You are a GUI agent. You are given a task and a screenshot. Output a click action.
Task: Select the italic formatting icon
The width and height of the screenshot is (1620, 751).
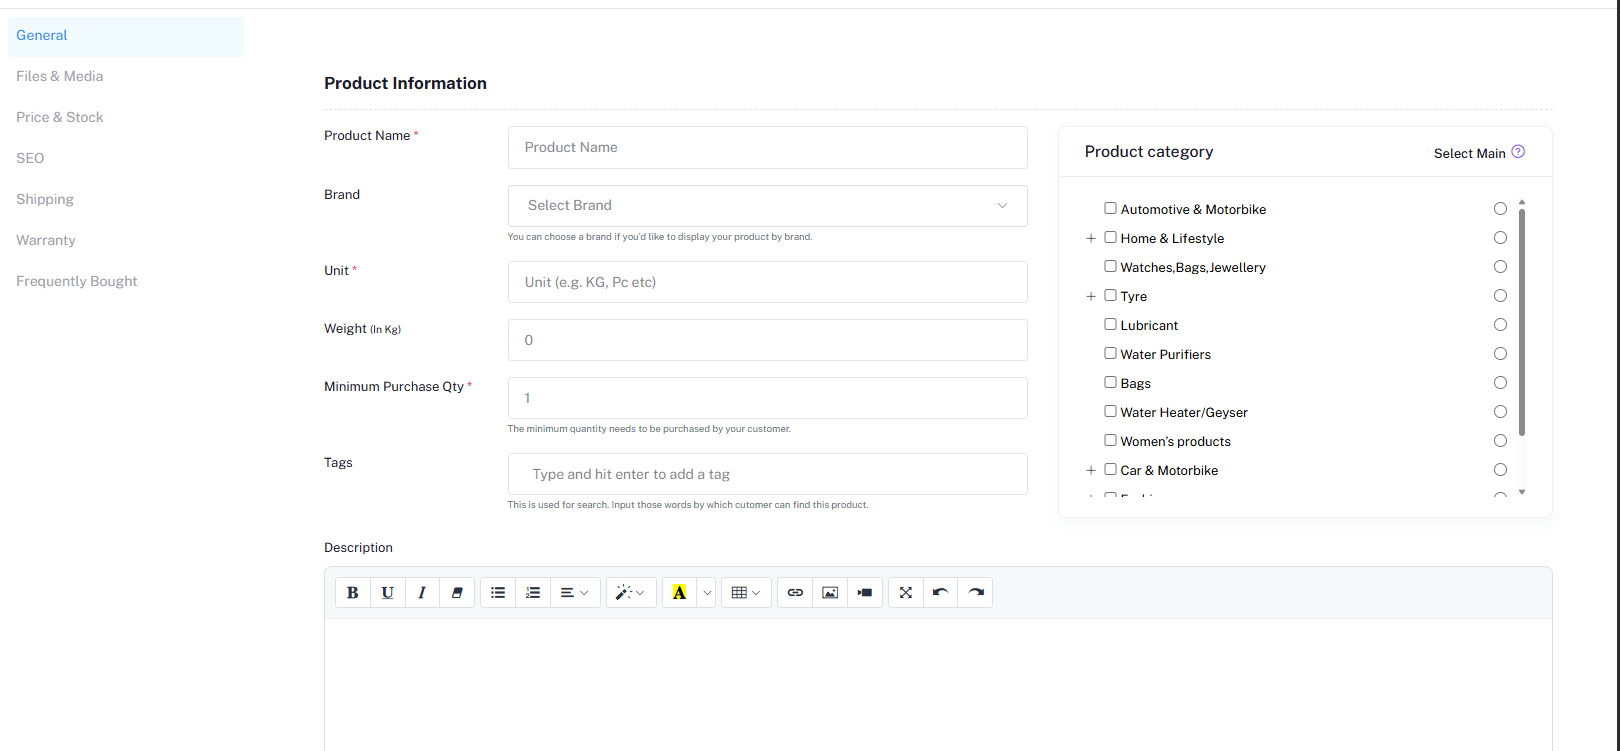pyautogui.click(x=422, y=592)
